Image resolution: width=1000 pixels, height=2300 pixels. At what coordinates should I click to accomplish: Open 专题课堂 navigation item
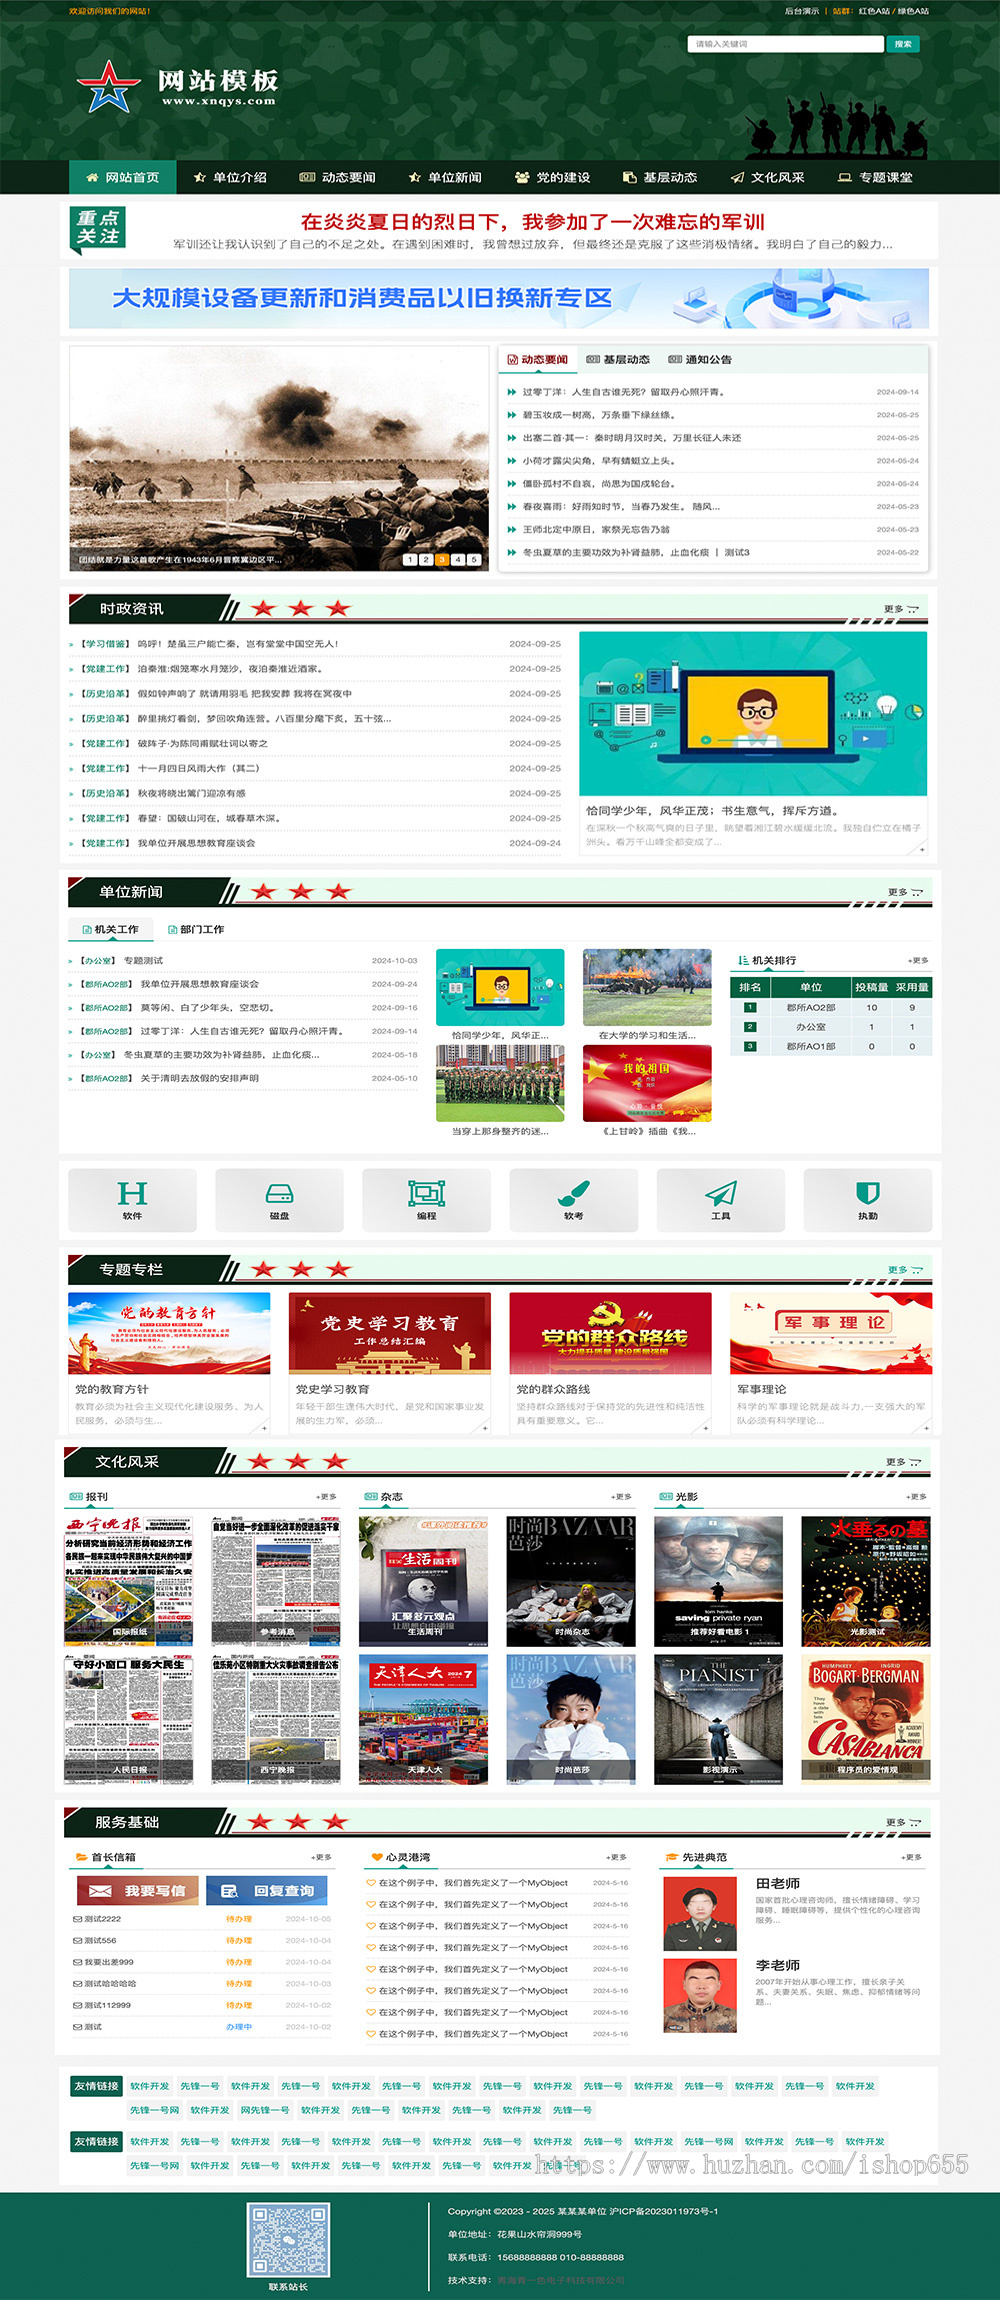click(875, 177)
